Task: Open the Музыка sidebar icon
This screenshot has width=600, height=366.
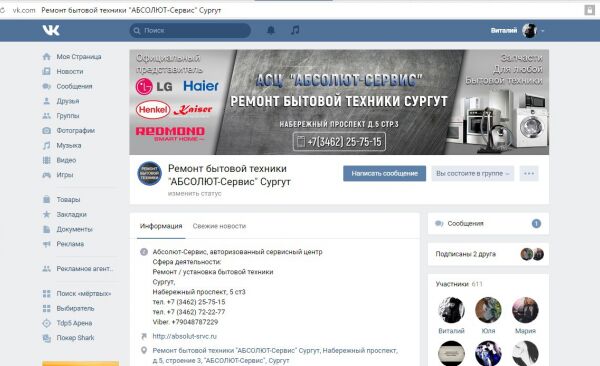Action: (46, 145)
